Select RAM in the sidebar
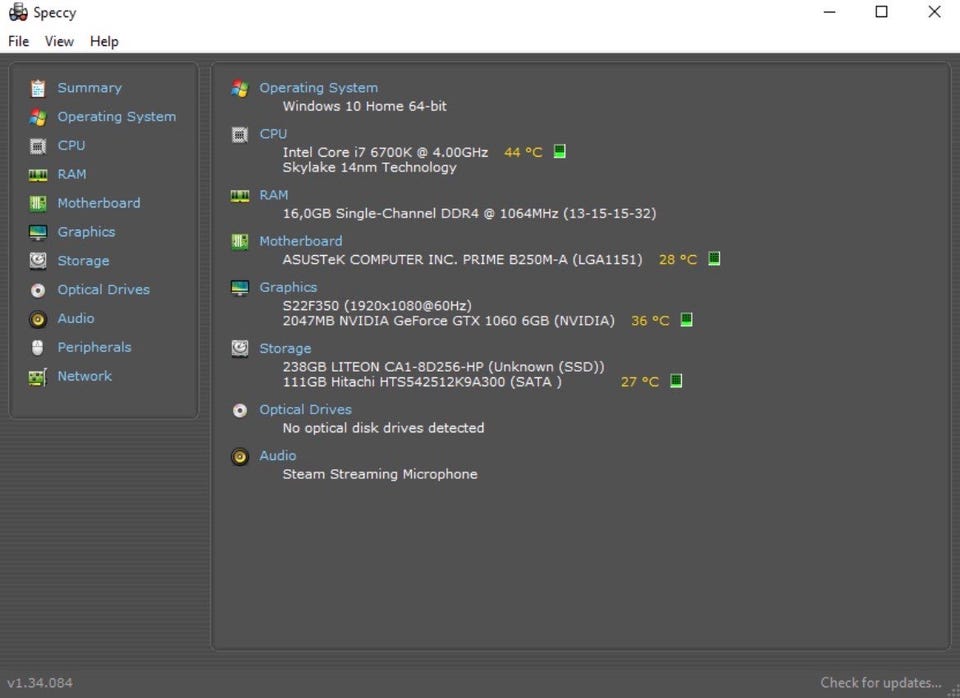The width and height of the screenshot is (960, 698). (x=72, y=174)
